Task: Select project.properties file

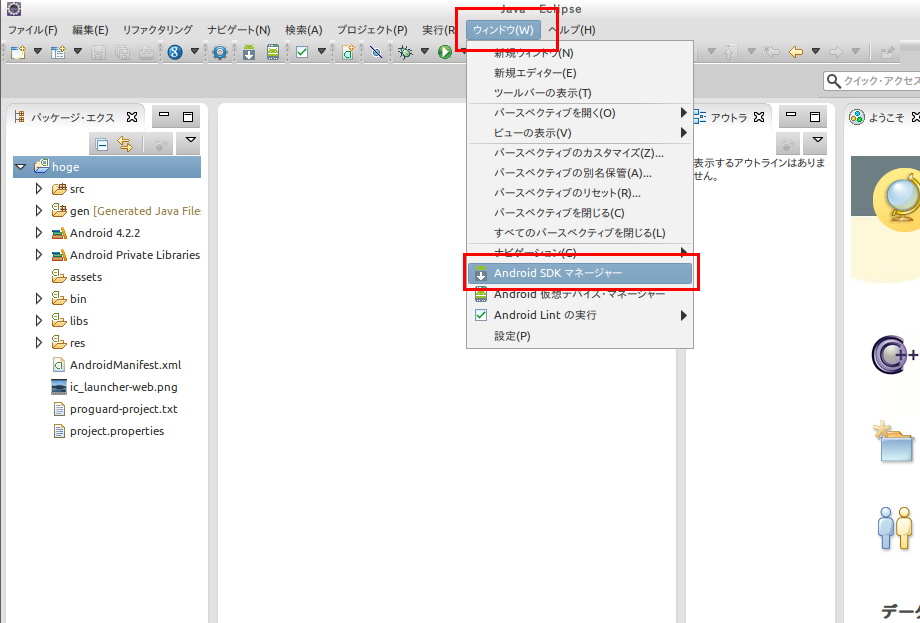Action: pyautogui.click(x=109, y=431)
